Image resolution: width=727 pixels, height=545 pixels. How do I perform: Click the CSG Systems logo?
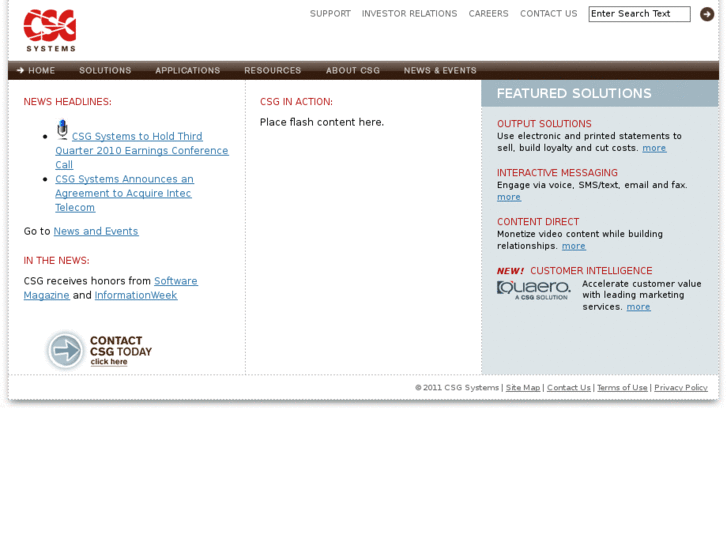point(50,30)
